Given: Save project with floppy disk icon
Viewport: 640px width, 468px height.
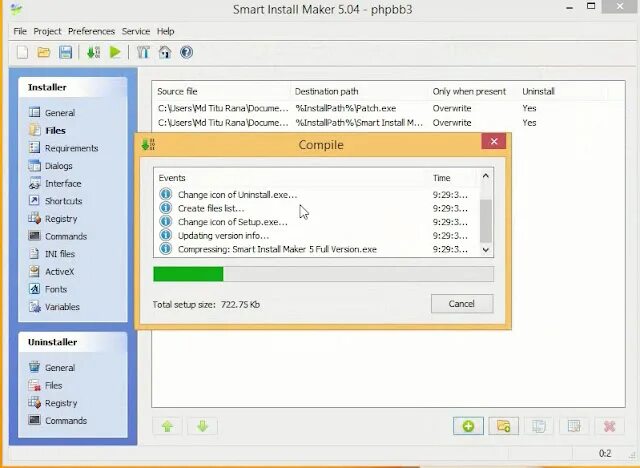Looking at the screenshot, I should tap(65, 52).
